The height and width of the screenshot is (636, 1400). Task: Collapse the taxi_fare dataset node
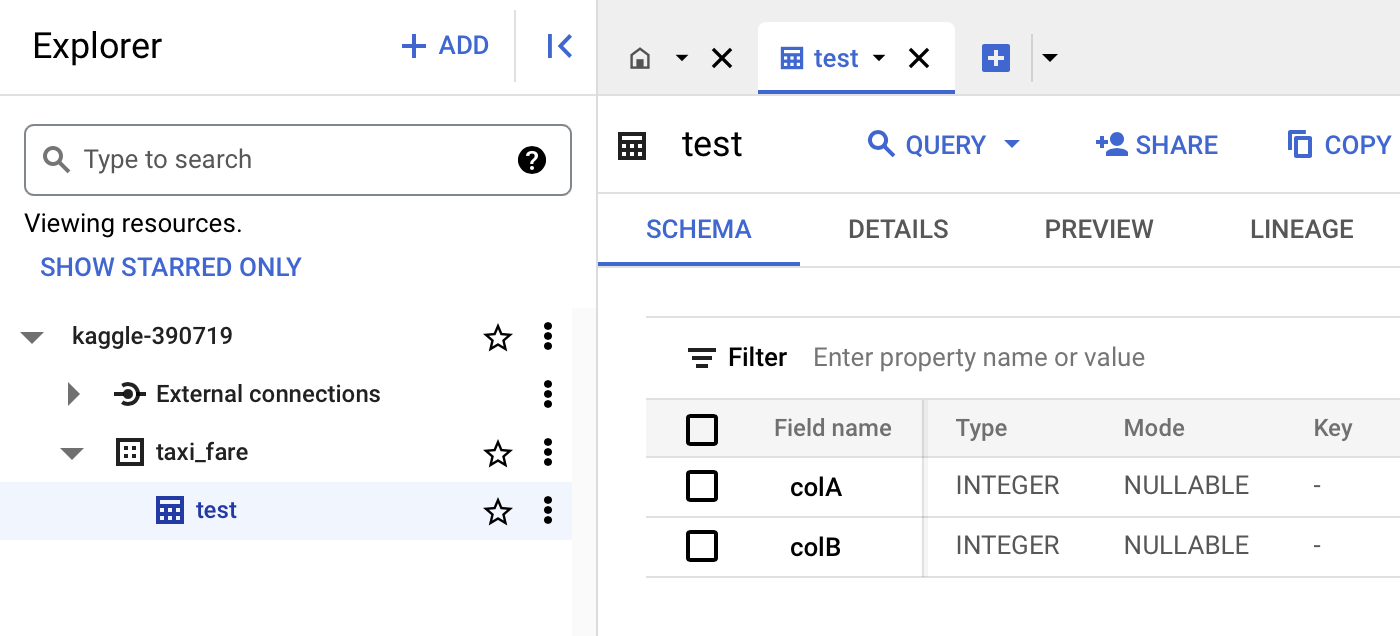pyautogui.click(x=72, y=454)
